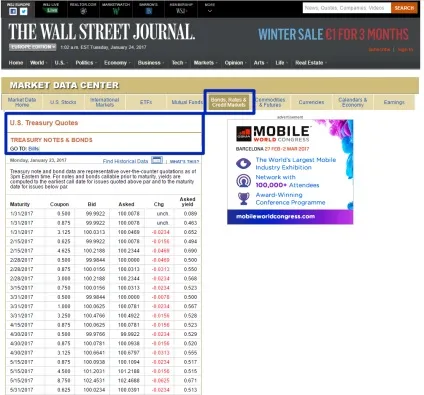Click the Monday, January 23, 2017 date text

(38, 160)
